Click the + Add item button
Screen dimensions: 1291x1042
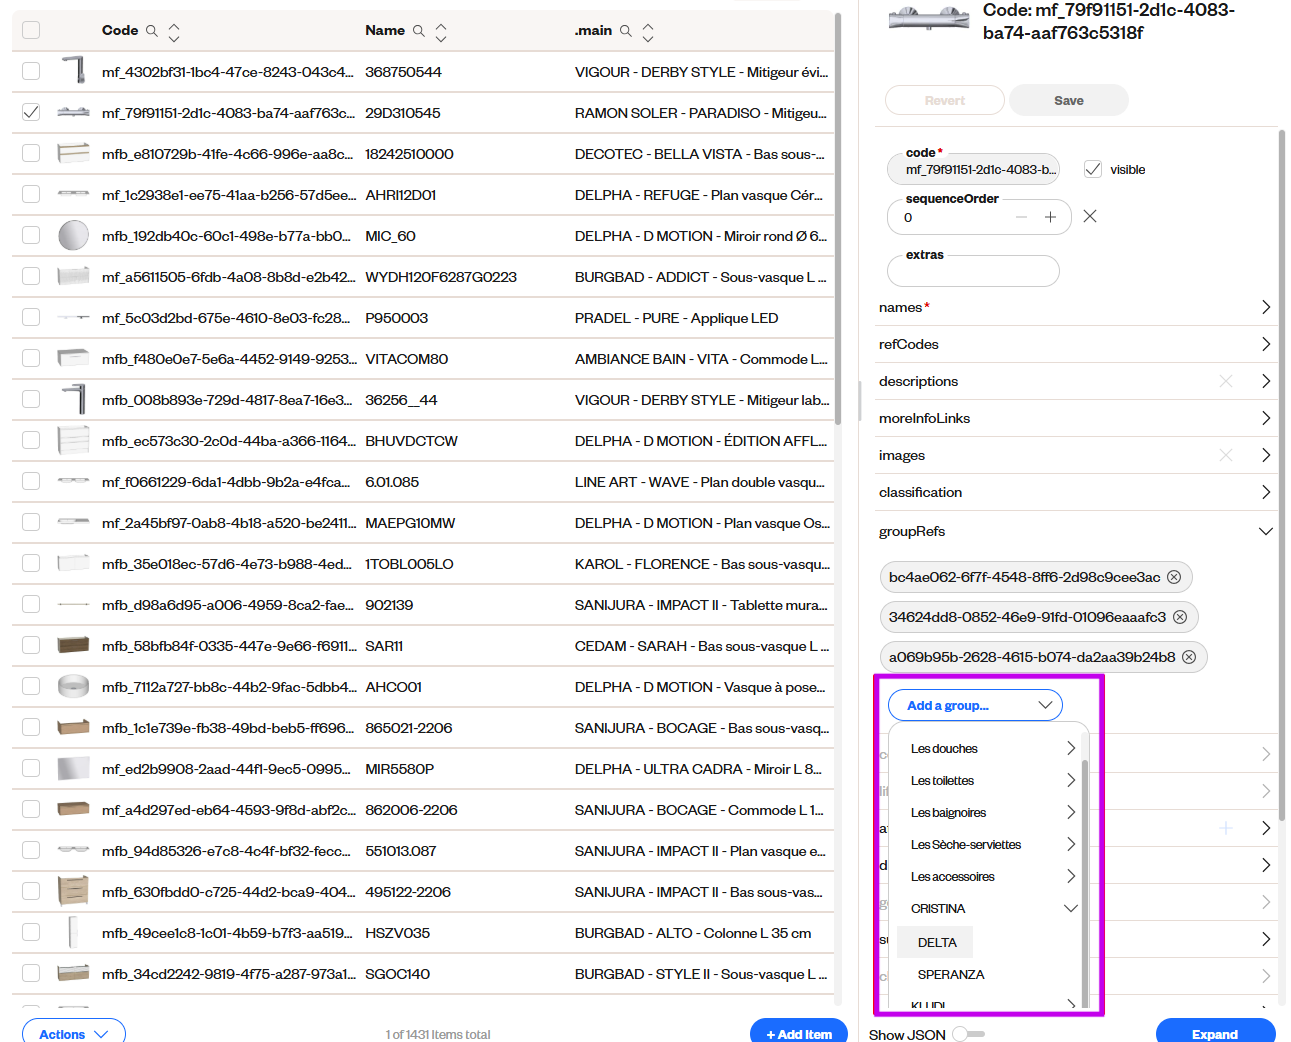pyautogui.click(x=799, y=1033)
